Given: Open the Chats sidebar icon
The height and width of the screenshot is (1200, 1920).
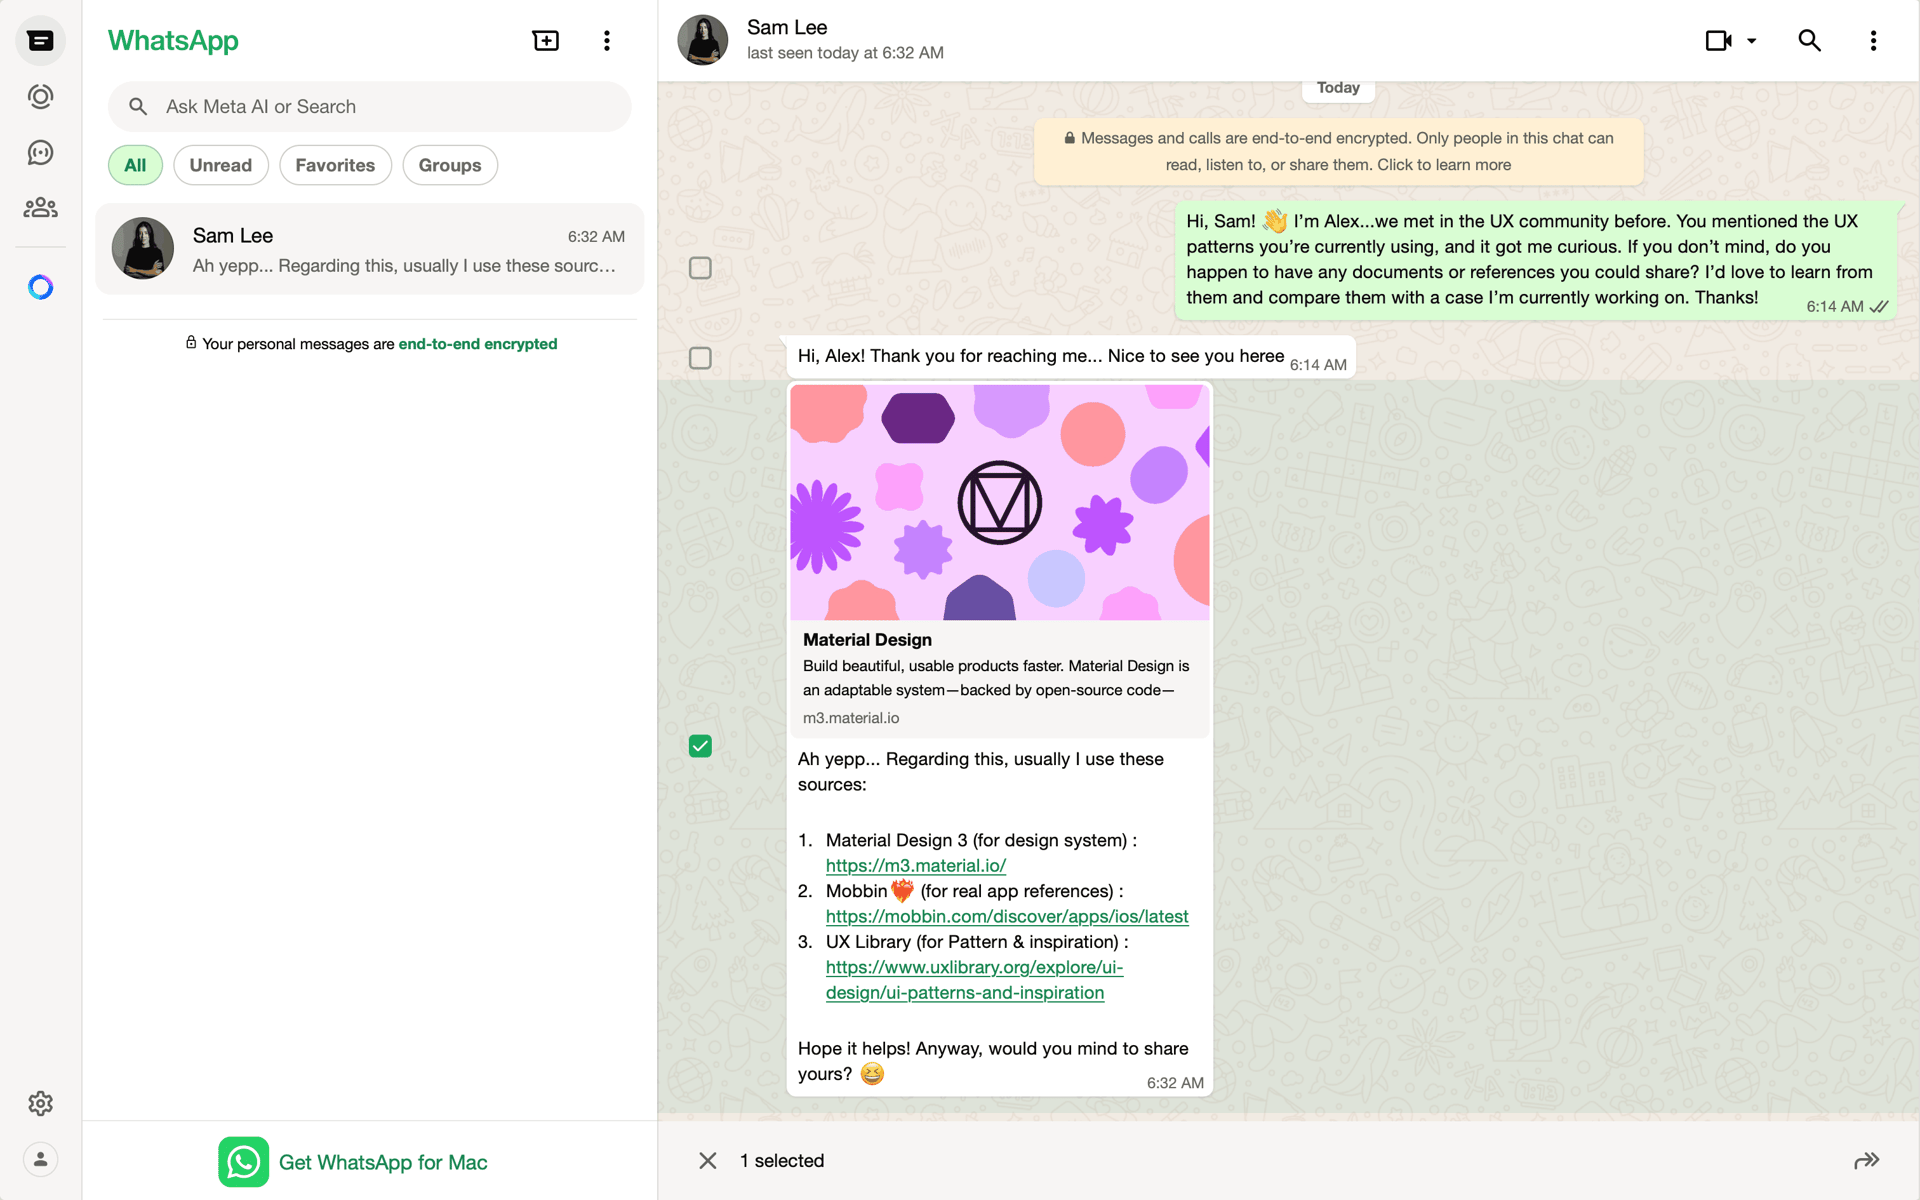Looking at the screenshot, I should click(x=40, y=41).
